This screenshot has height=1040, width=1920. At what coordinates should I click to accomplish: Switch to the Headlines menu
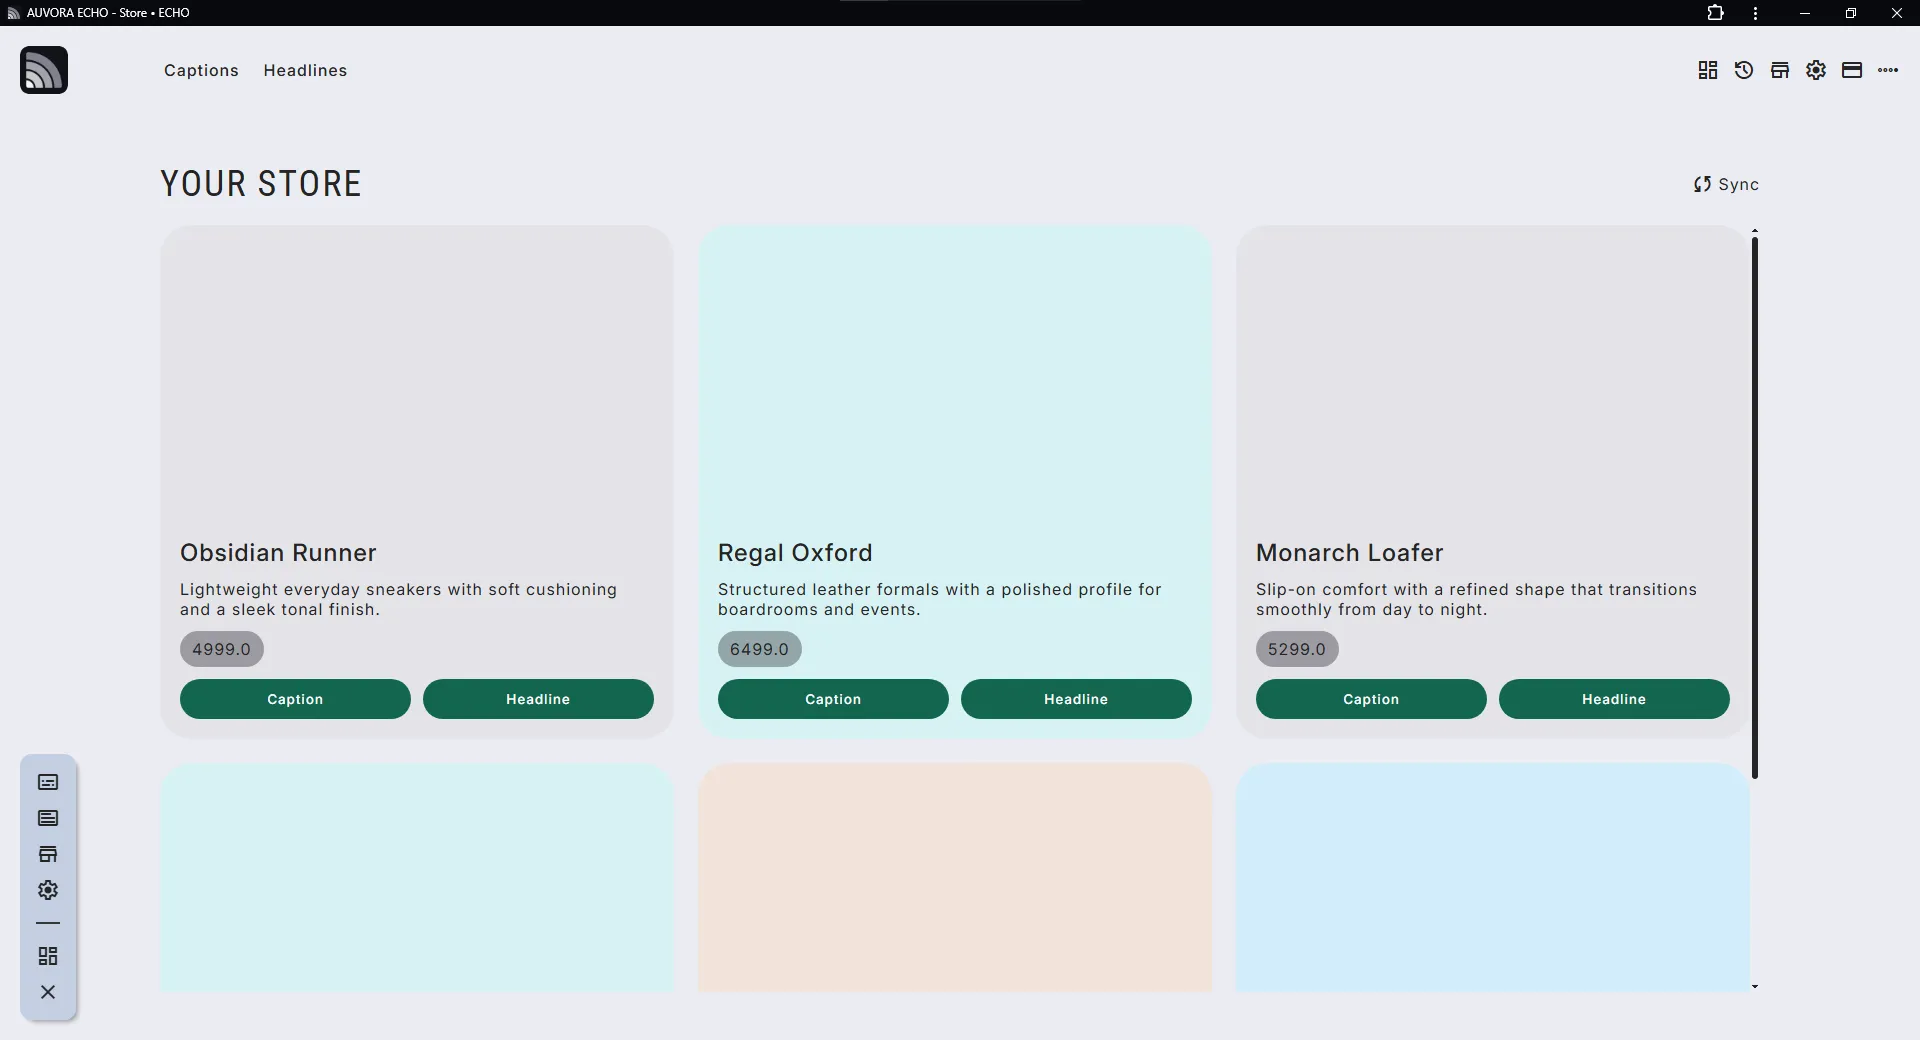click(305, 70)
